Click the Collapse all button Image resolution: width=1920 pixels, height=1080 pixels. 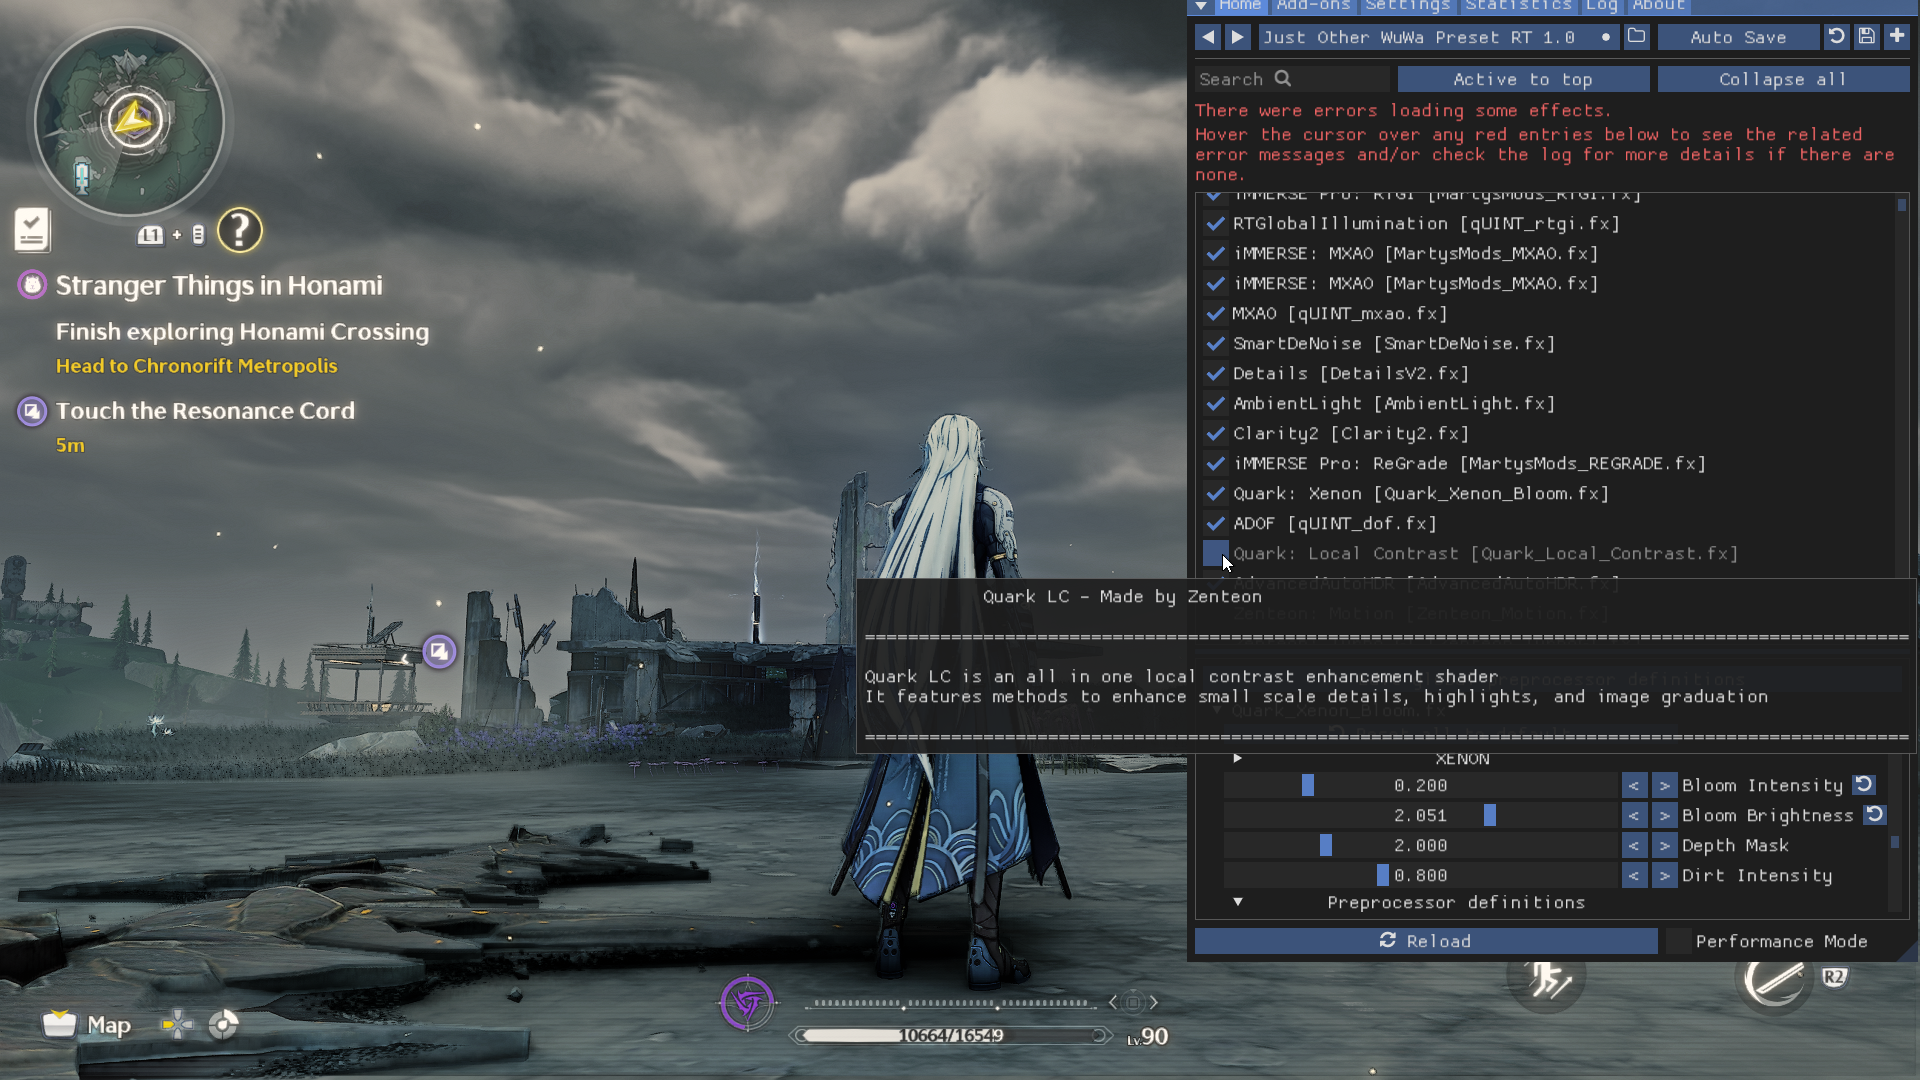[1783, 79]
